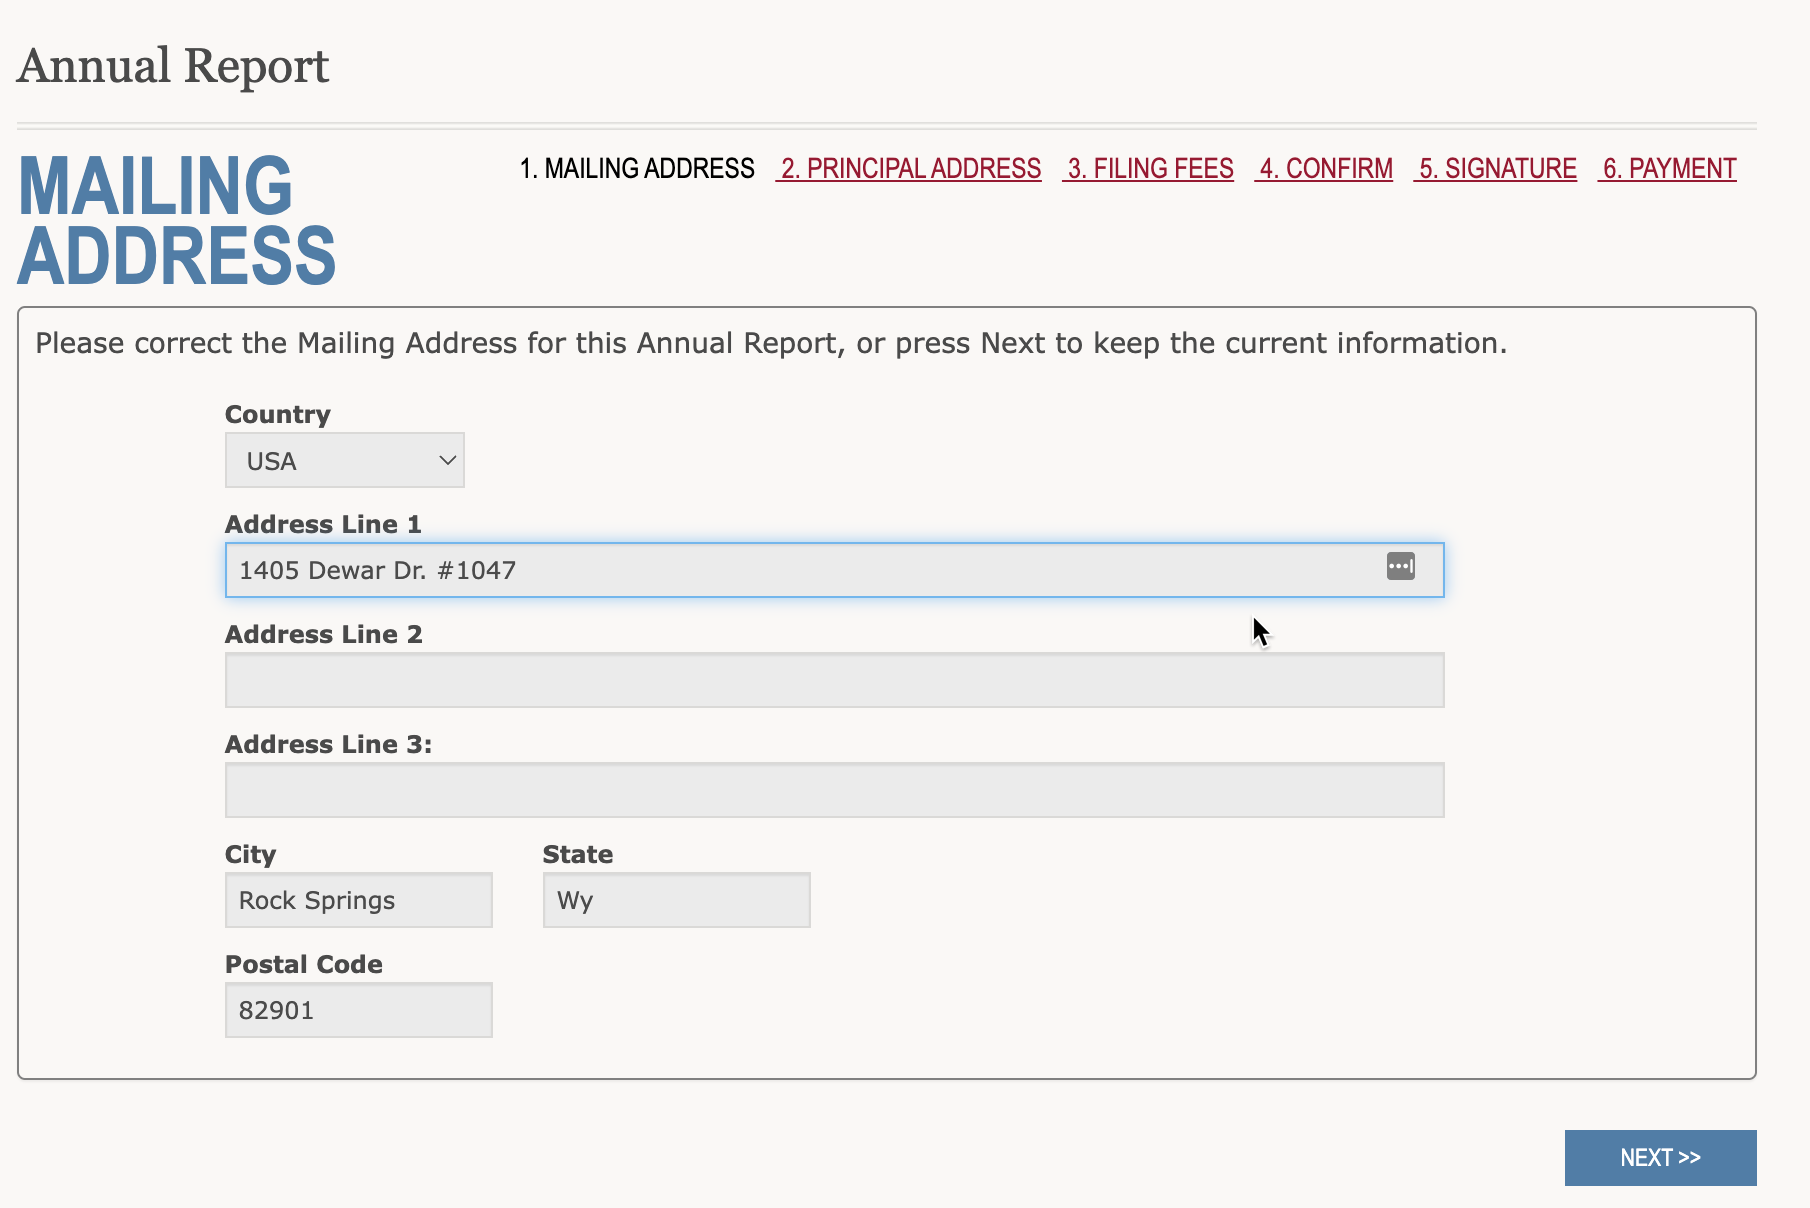Click the large blue Mailing Address heading
The width and height of the screenshot is (1810, 1208).
176,221
